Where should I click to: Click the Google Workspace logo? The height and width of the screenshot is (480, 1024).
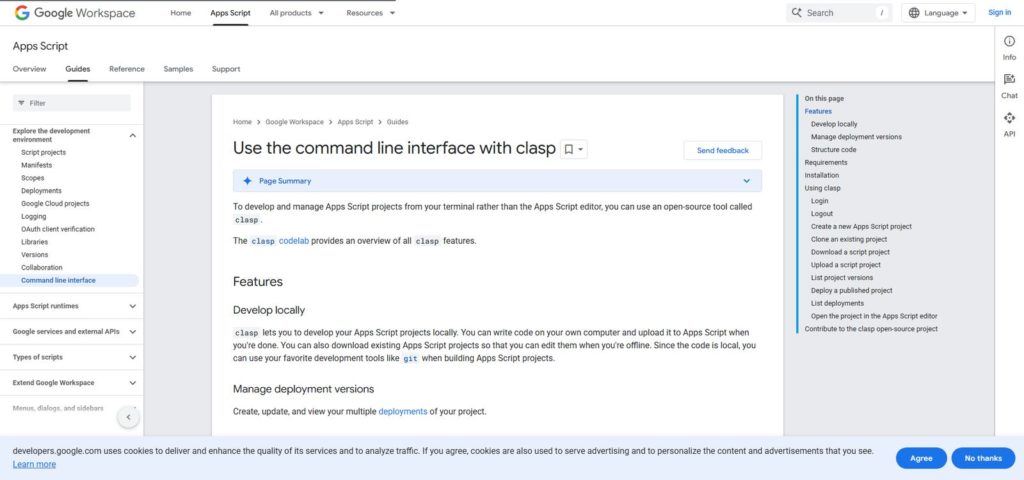tap(76, 13)
